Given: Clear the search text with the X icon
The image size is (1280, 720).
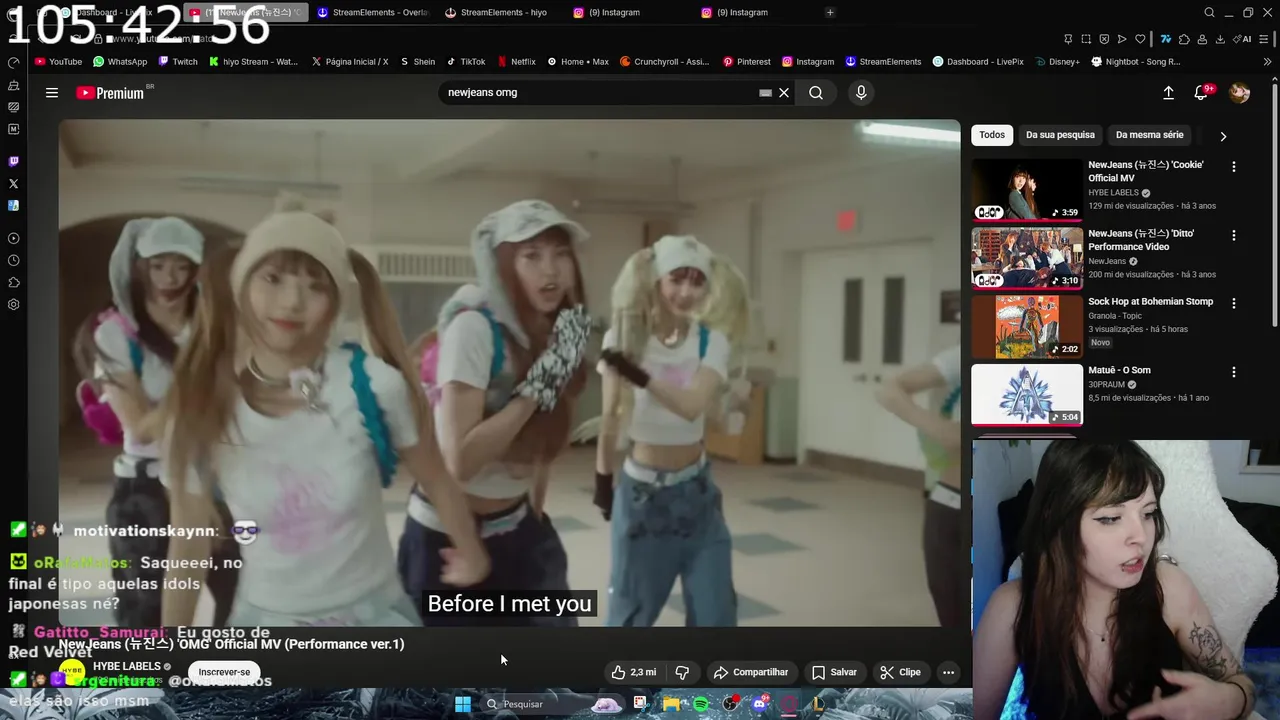Looking at the screenshot, I should click(784, 93).
